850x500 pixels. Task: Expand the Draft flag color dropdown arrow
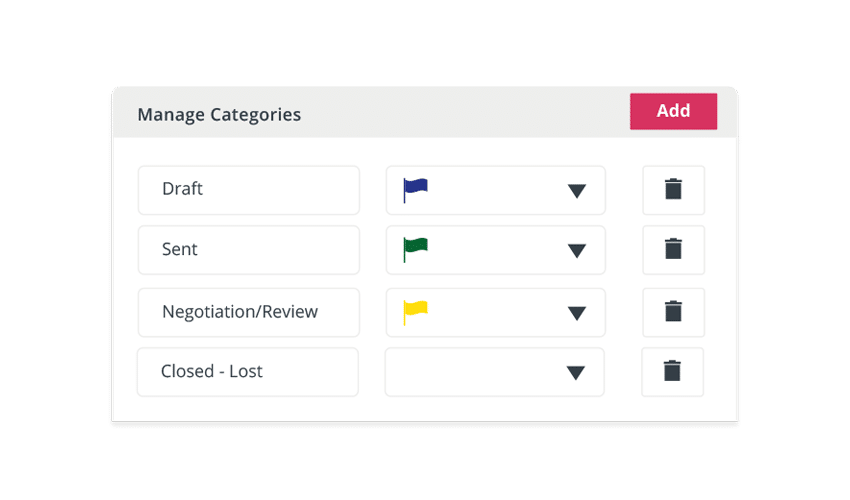click(576, 190)
